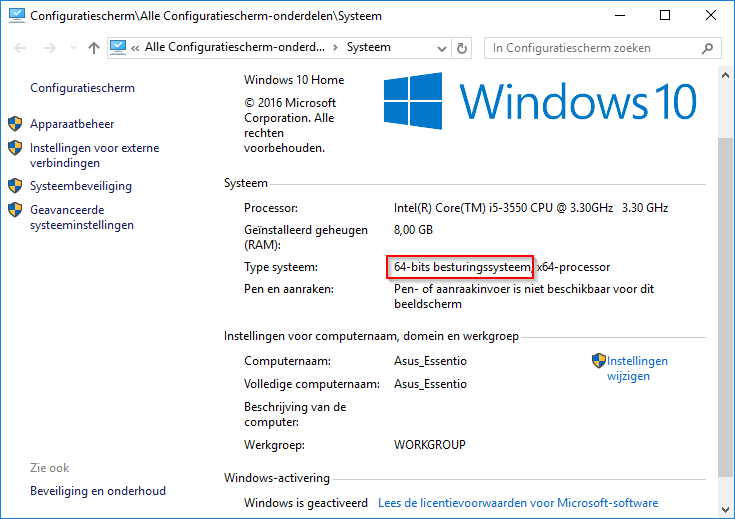Click shield icon beside 'Instellingen voor externe verbindingen'
Viewport: 735px width, 519px height.
(x=15, y=148)
